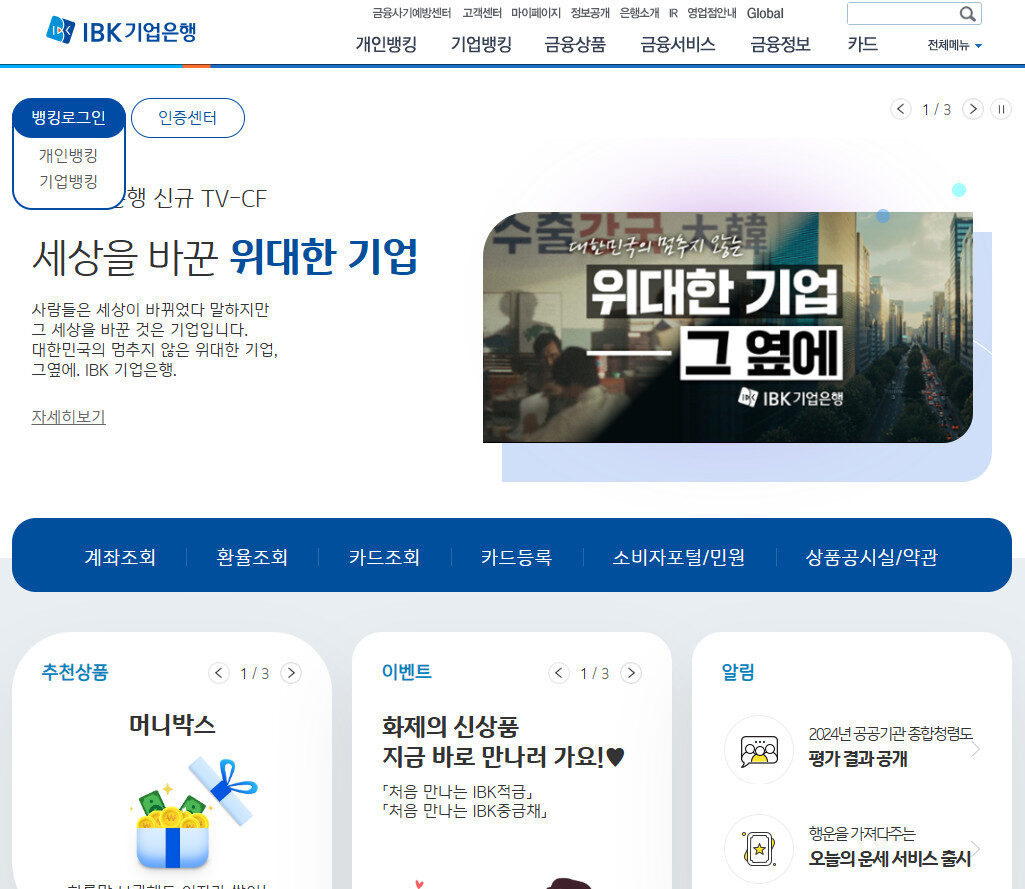
Task: Next item in 이벤트 card
Action: (631, 673)
